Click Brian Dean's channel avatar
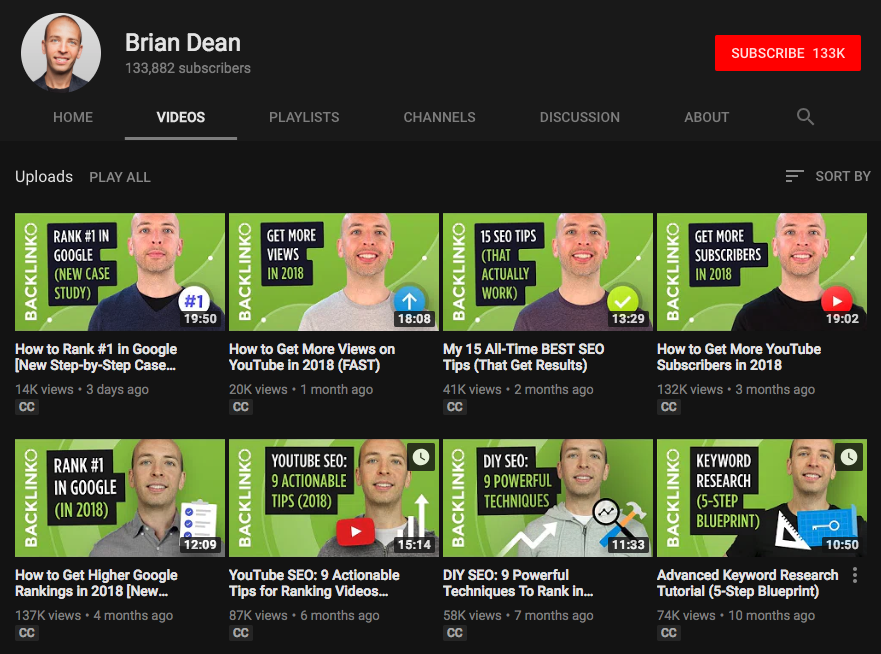881x654 pixels. click(x=61, y=53)
